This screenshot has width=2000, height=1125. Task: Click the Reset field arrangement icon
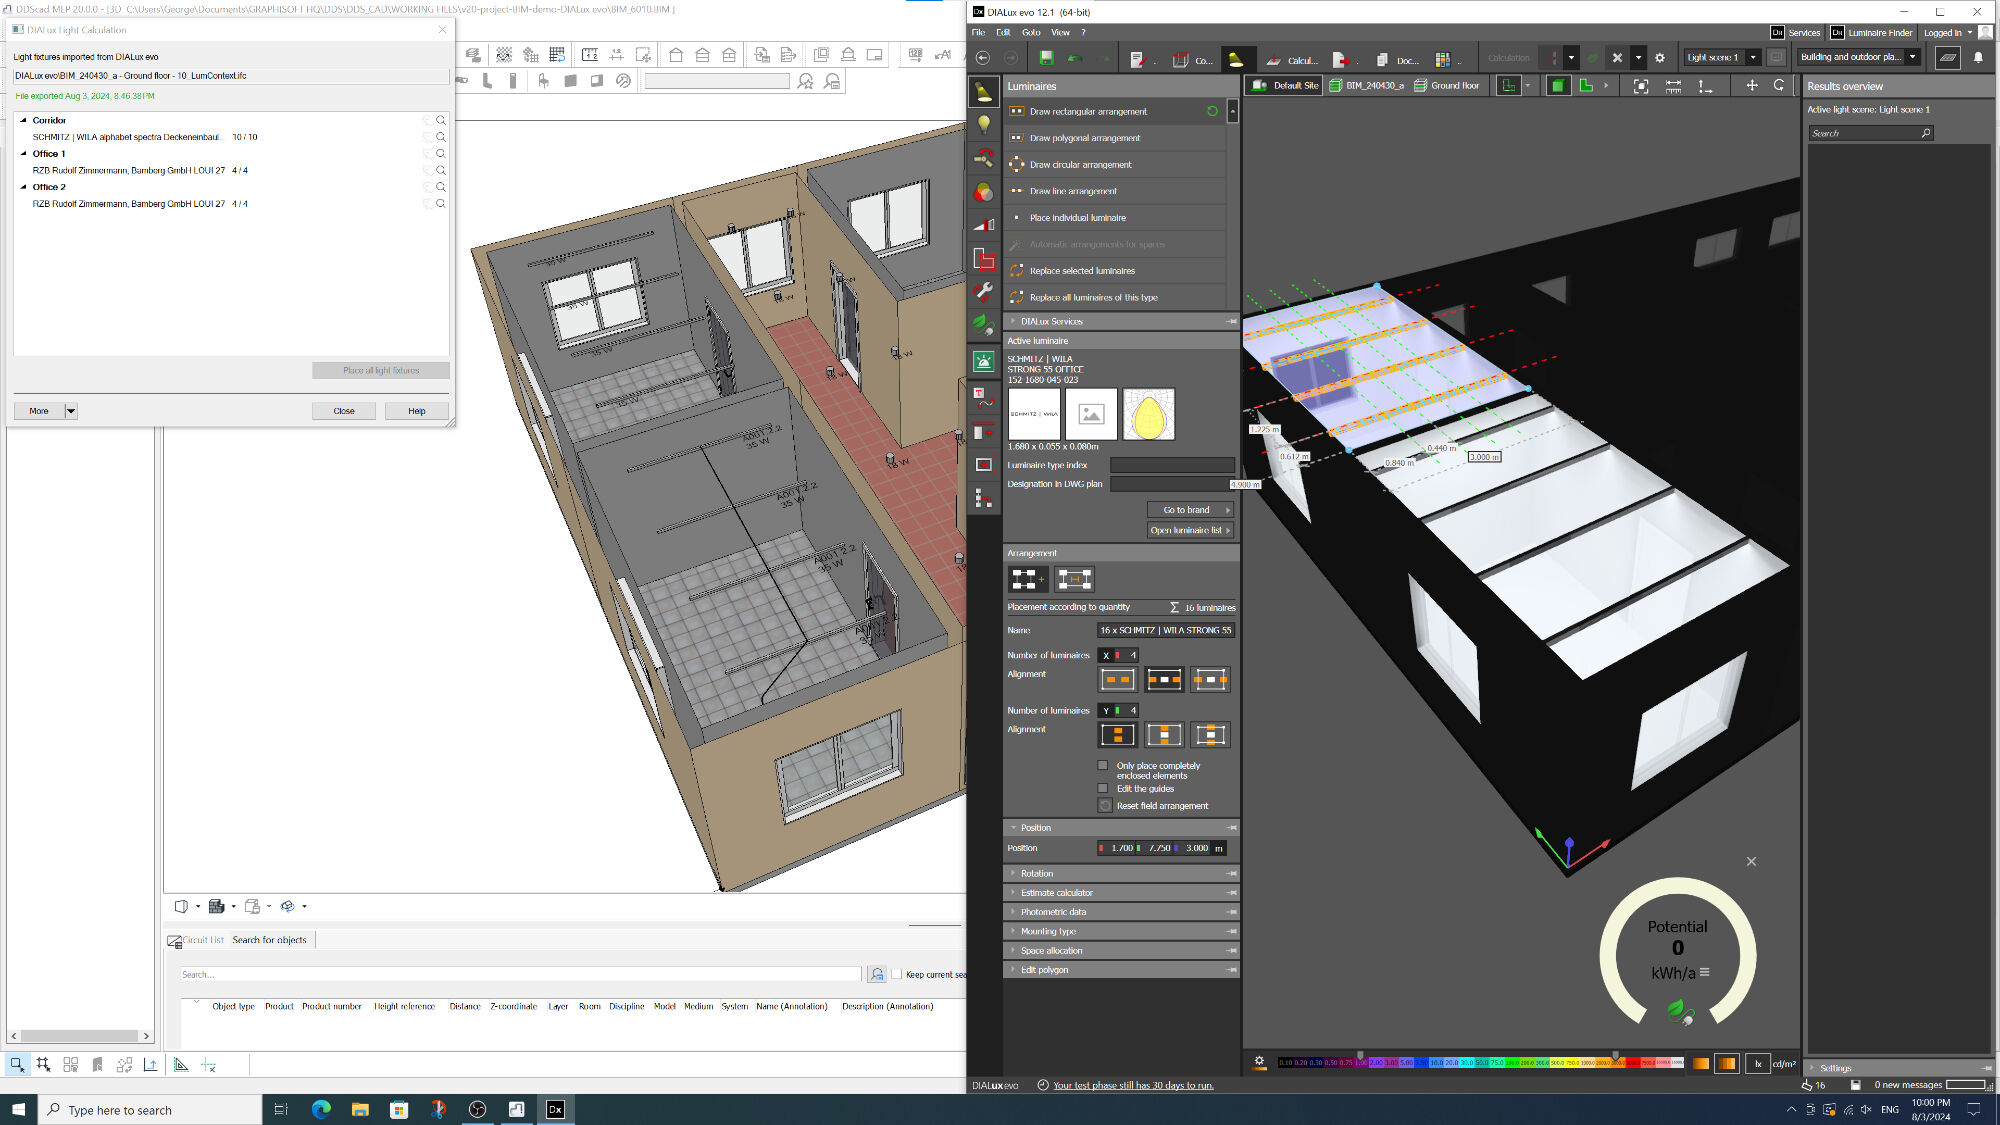(x=1105, y=806)
